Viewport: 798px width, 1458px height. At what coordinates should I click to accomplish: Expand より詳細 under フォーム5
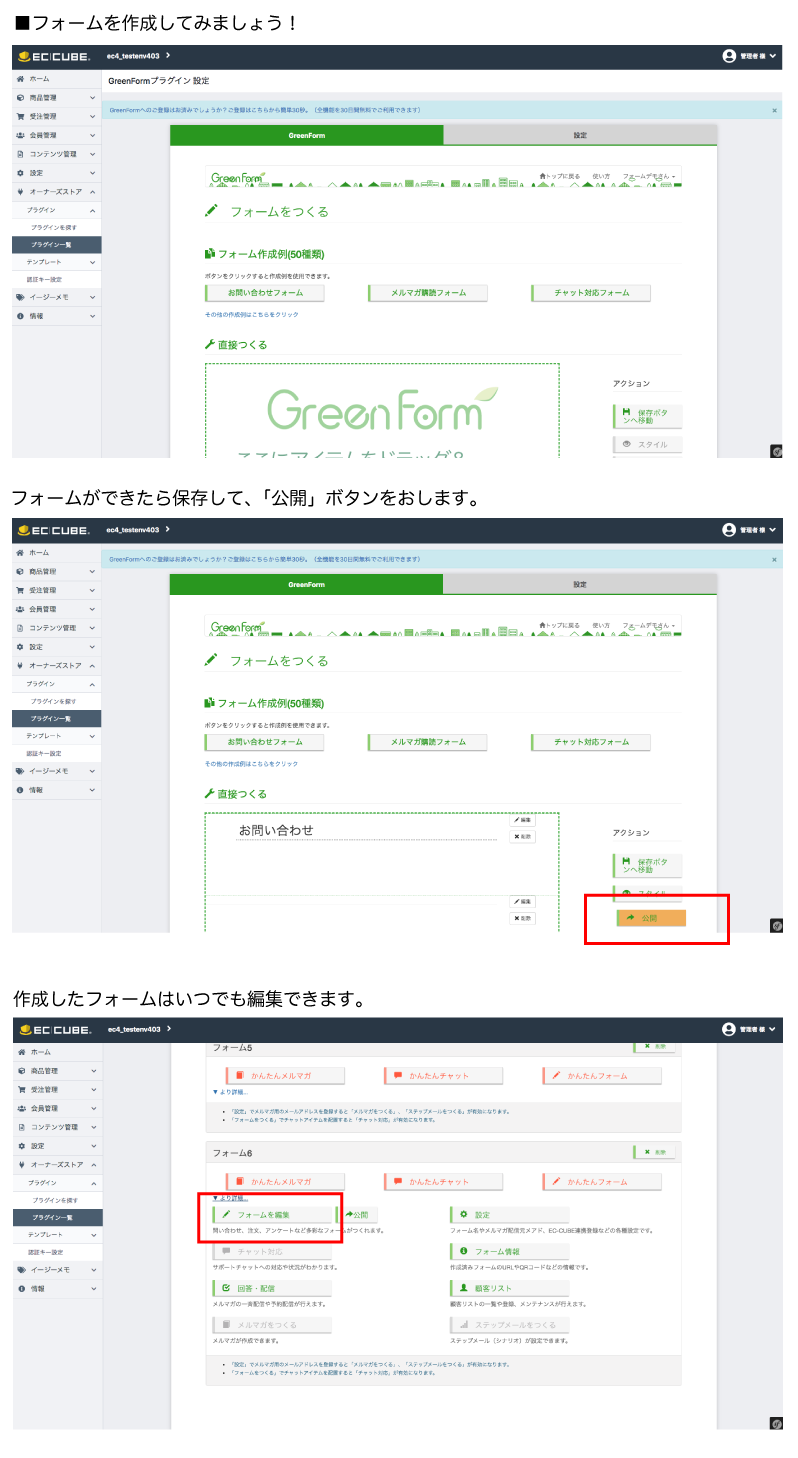point(230,1092)
